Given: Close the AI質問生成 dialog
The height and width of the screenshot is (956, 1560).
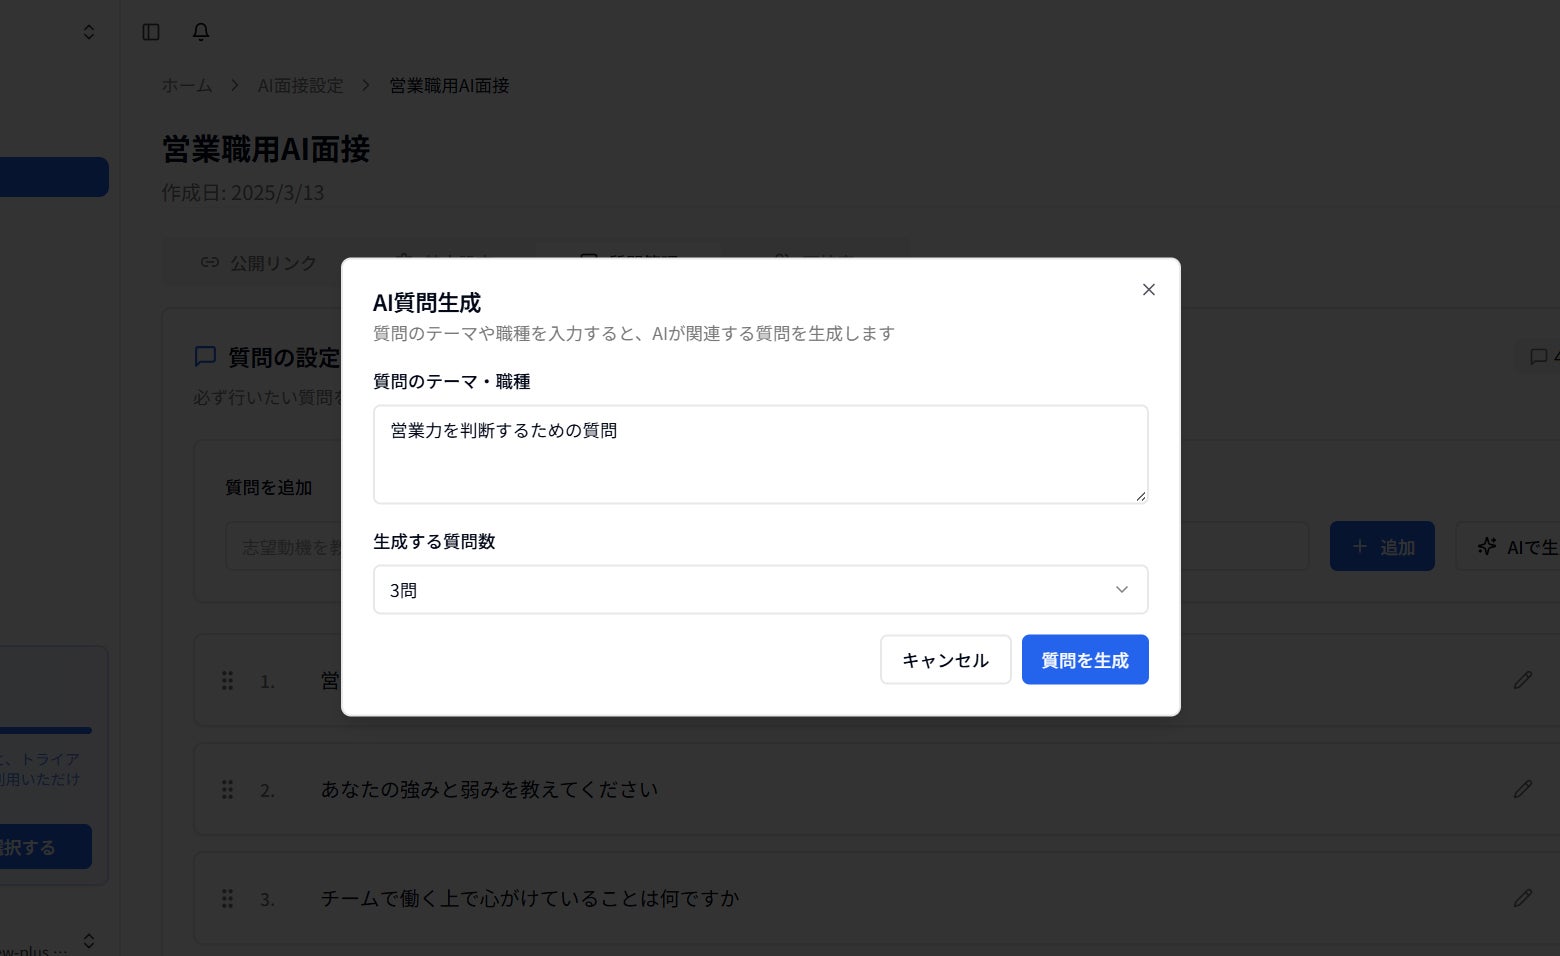Looking at the screenshot, I should [1148, 290].
